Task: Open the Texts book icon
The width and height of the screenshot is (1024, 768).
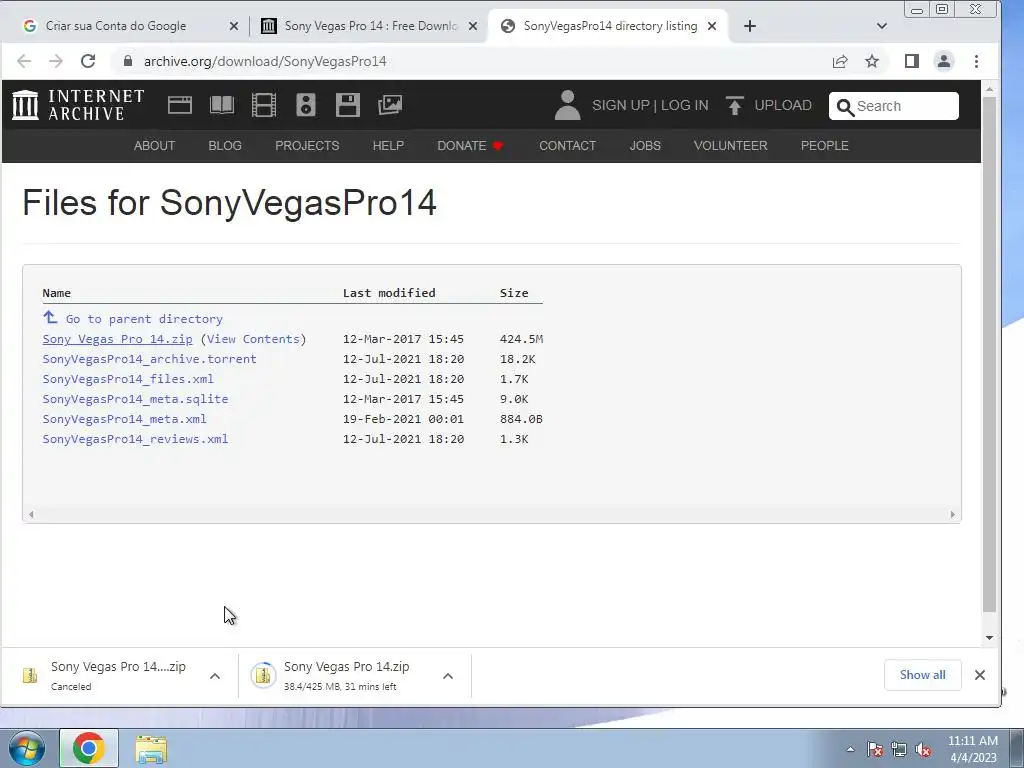Action: point(222,105)
